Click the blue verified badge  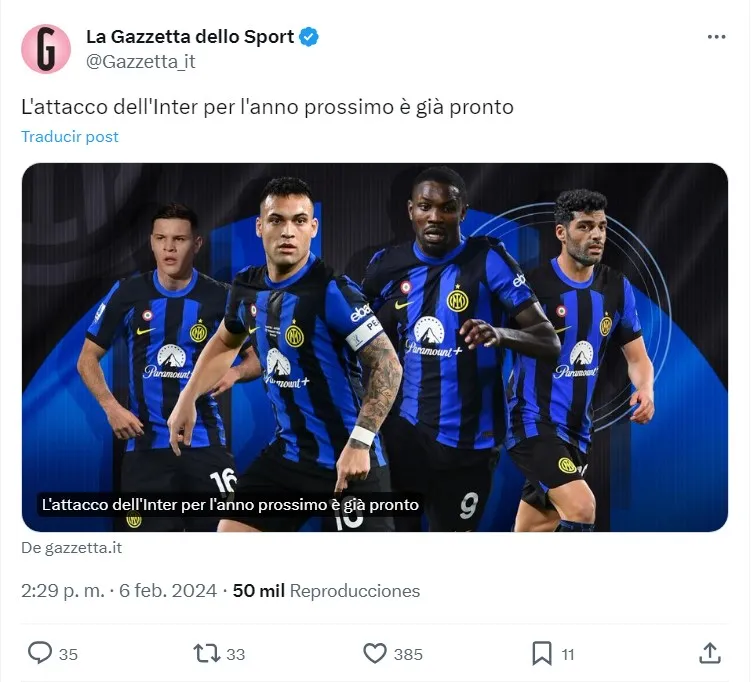309,37
